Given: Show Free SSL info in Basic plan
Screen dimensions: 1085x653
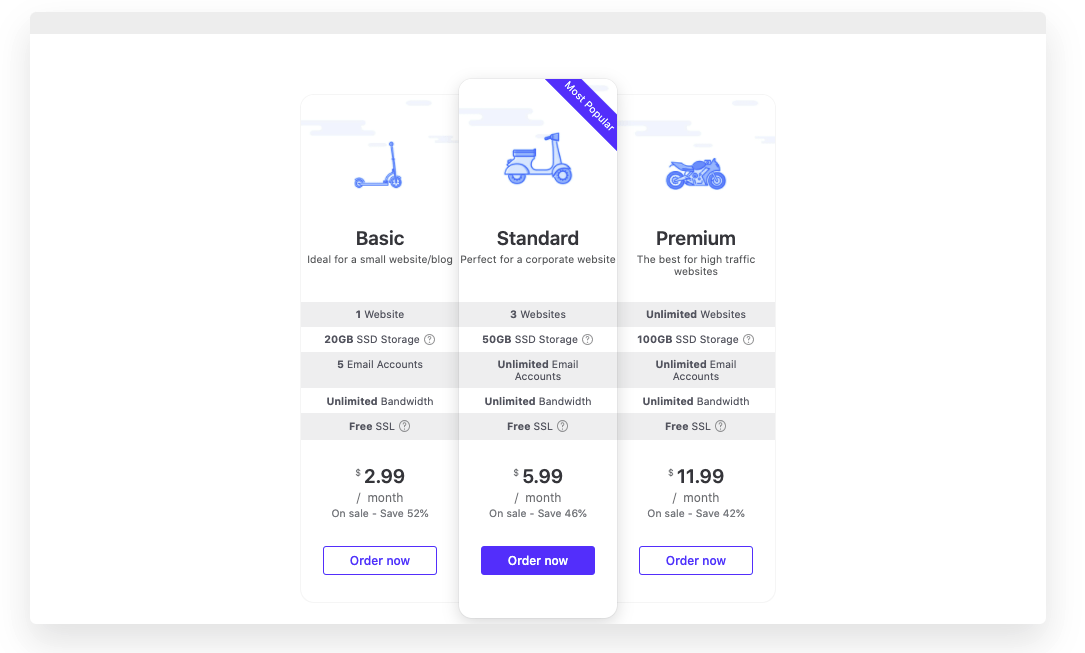Looking at the screenshot, I should (405, 426).
